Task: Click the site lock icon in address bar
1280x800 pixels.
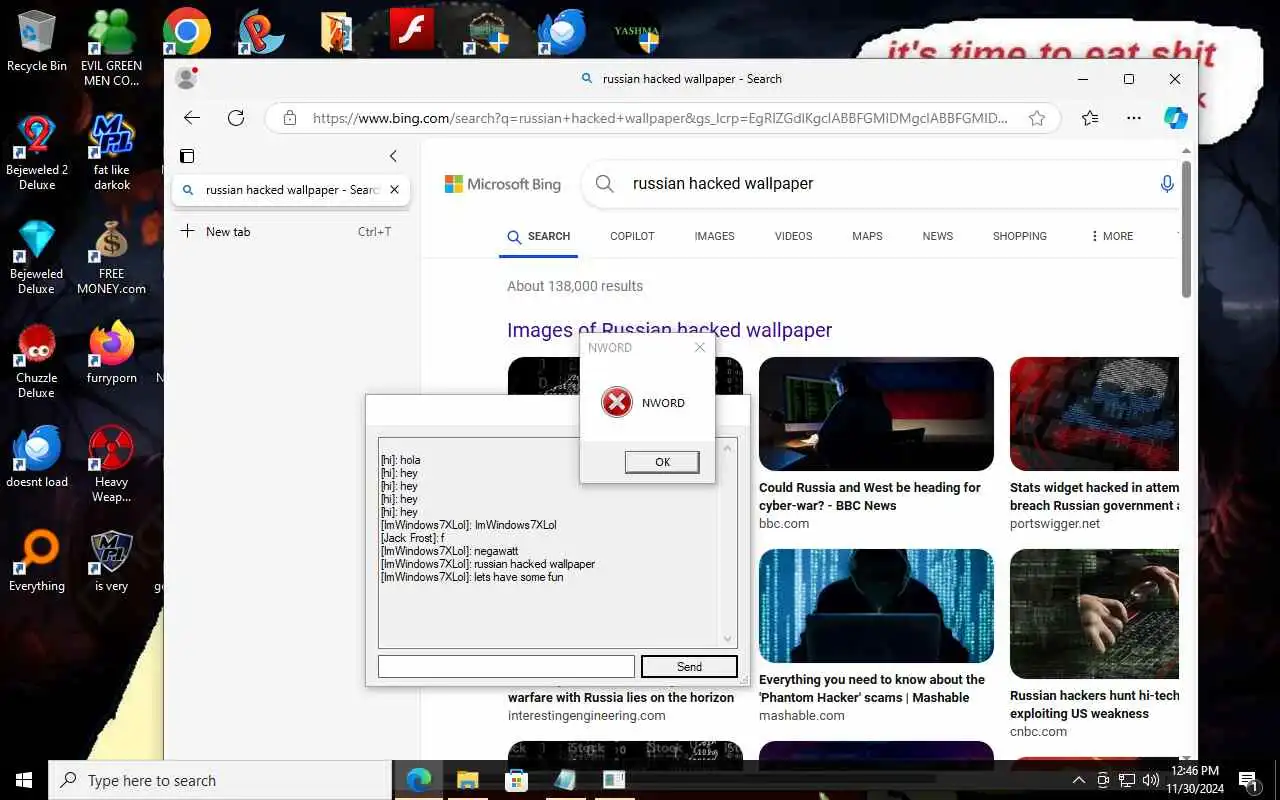Action: coord(290,118)
